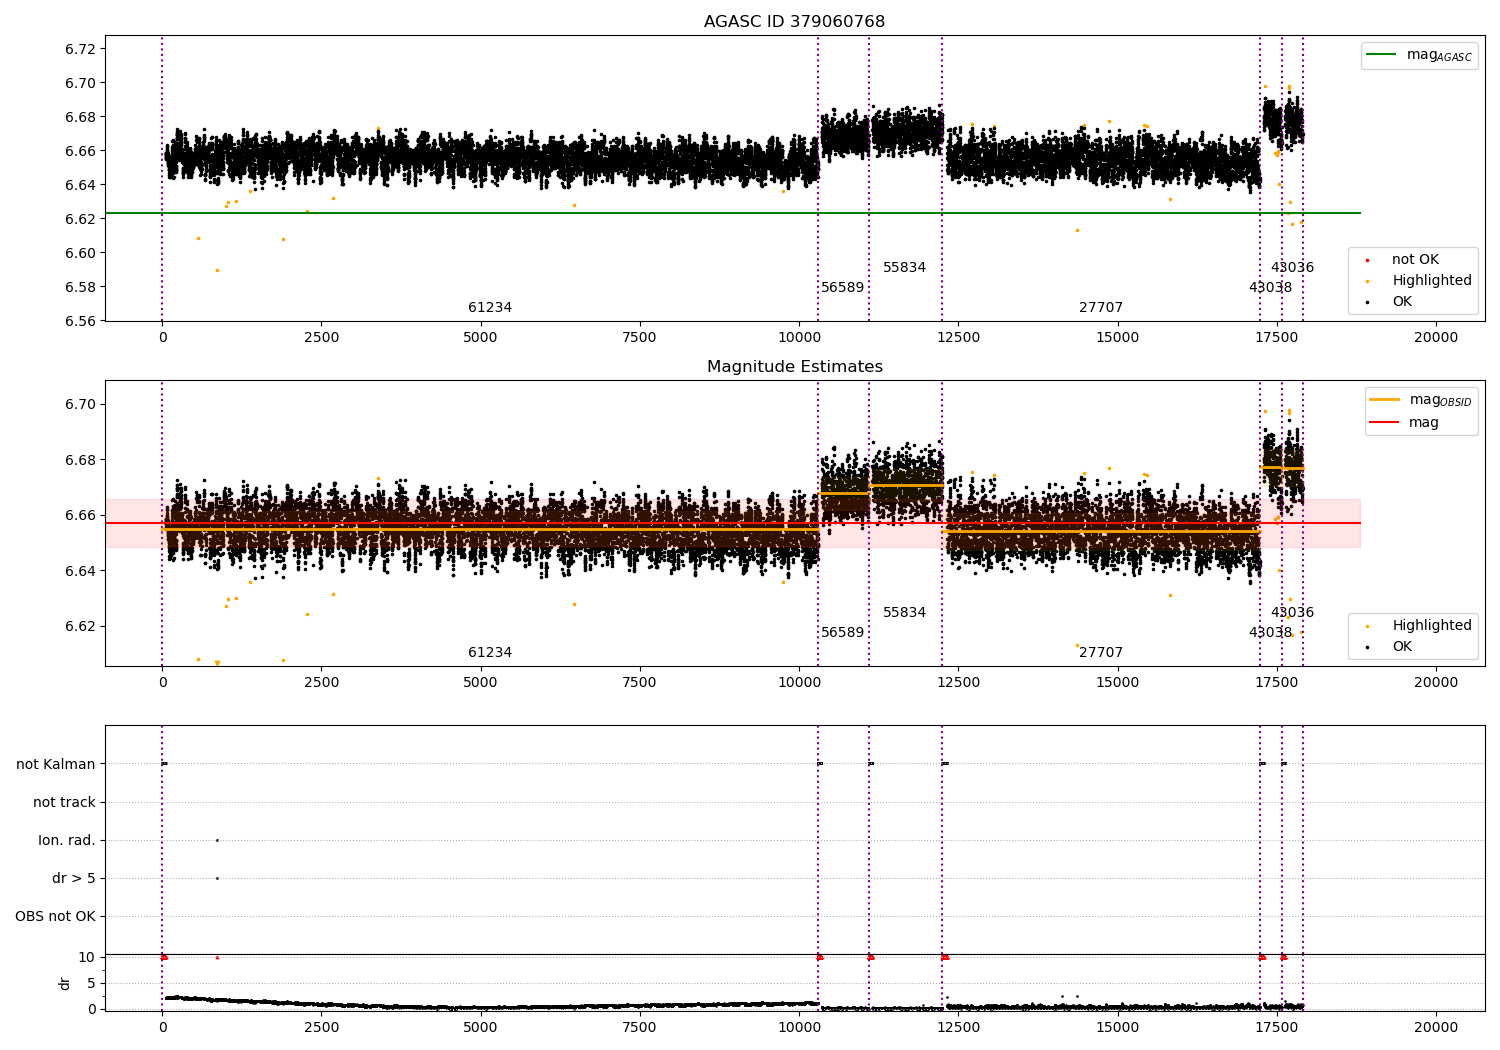This screenshot has height=1050, width=1500.
Task: Click the y-tick 10 on the bottom dr axis
Action: tap(88, 958)
